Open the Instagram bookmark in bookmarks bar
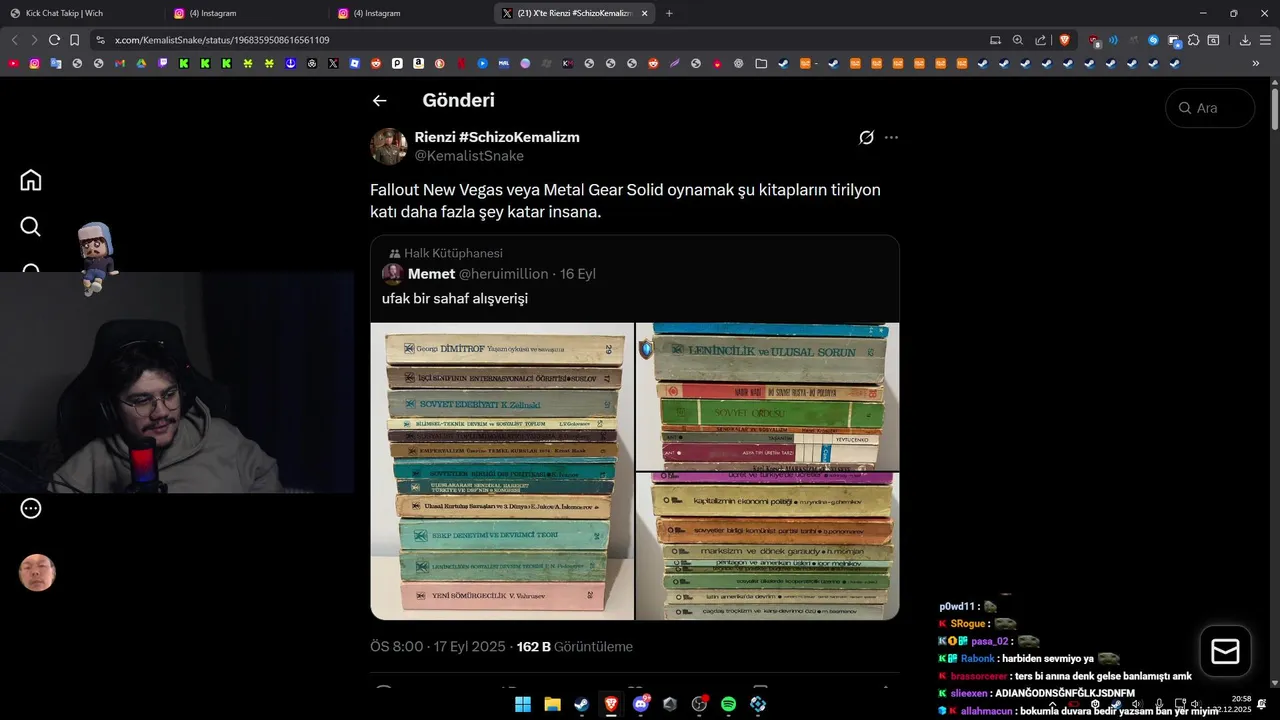This screenshot has width=1280, height=720. (x=35, y=63)
